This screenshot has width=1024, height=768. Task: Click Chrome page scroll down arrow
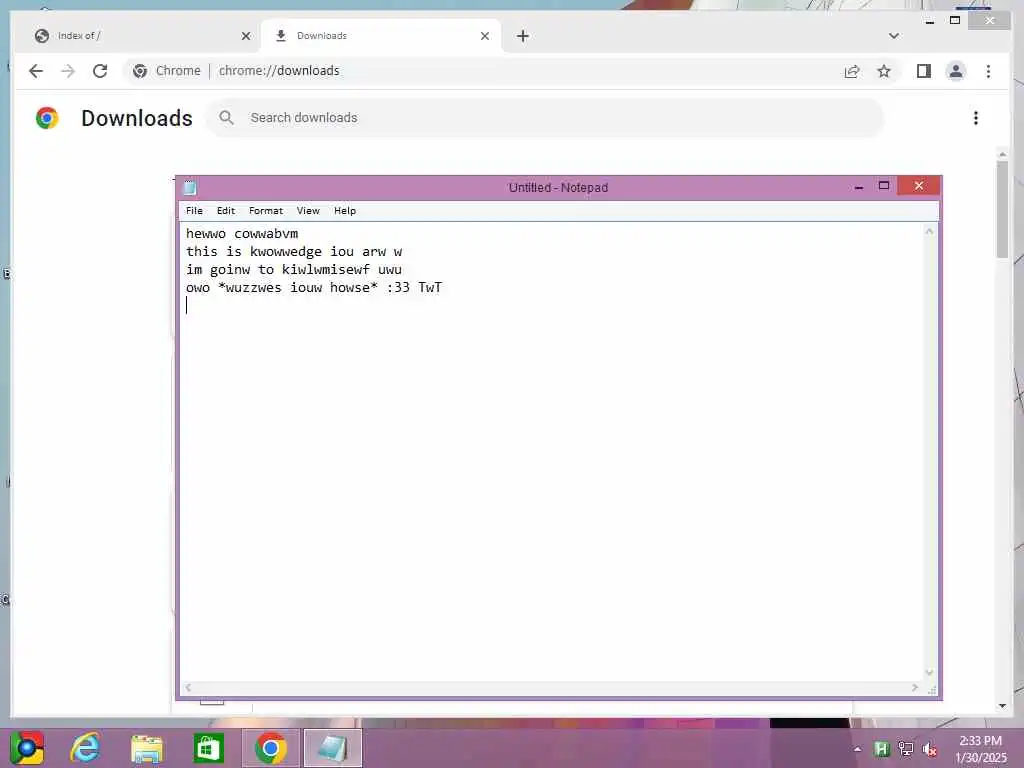[x=1002, y=706]
